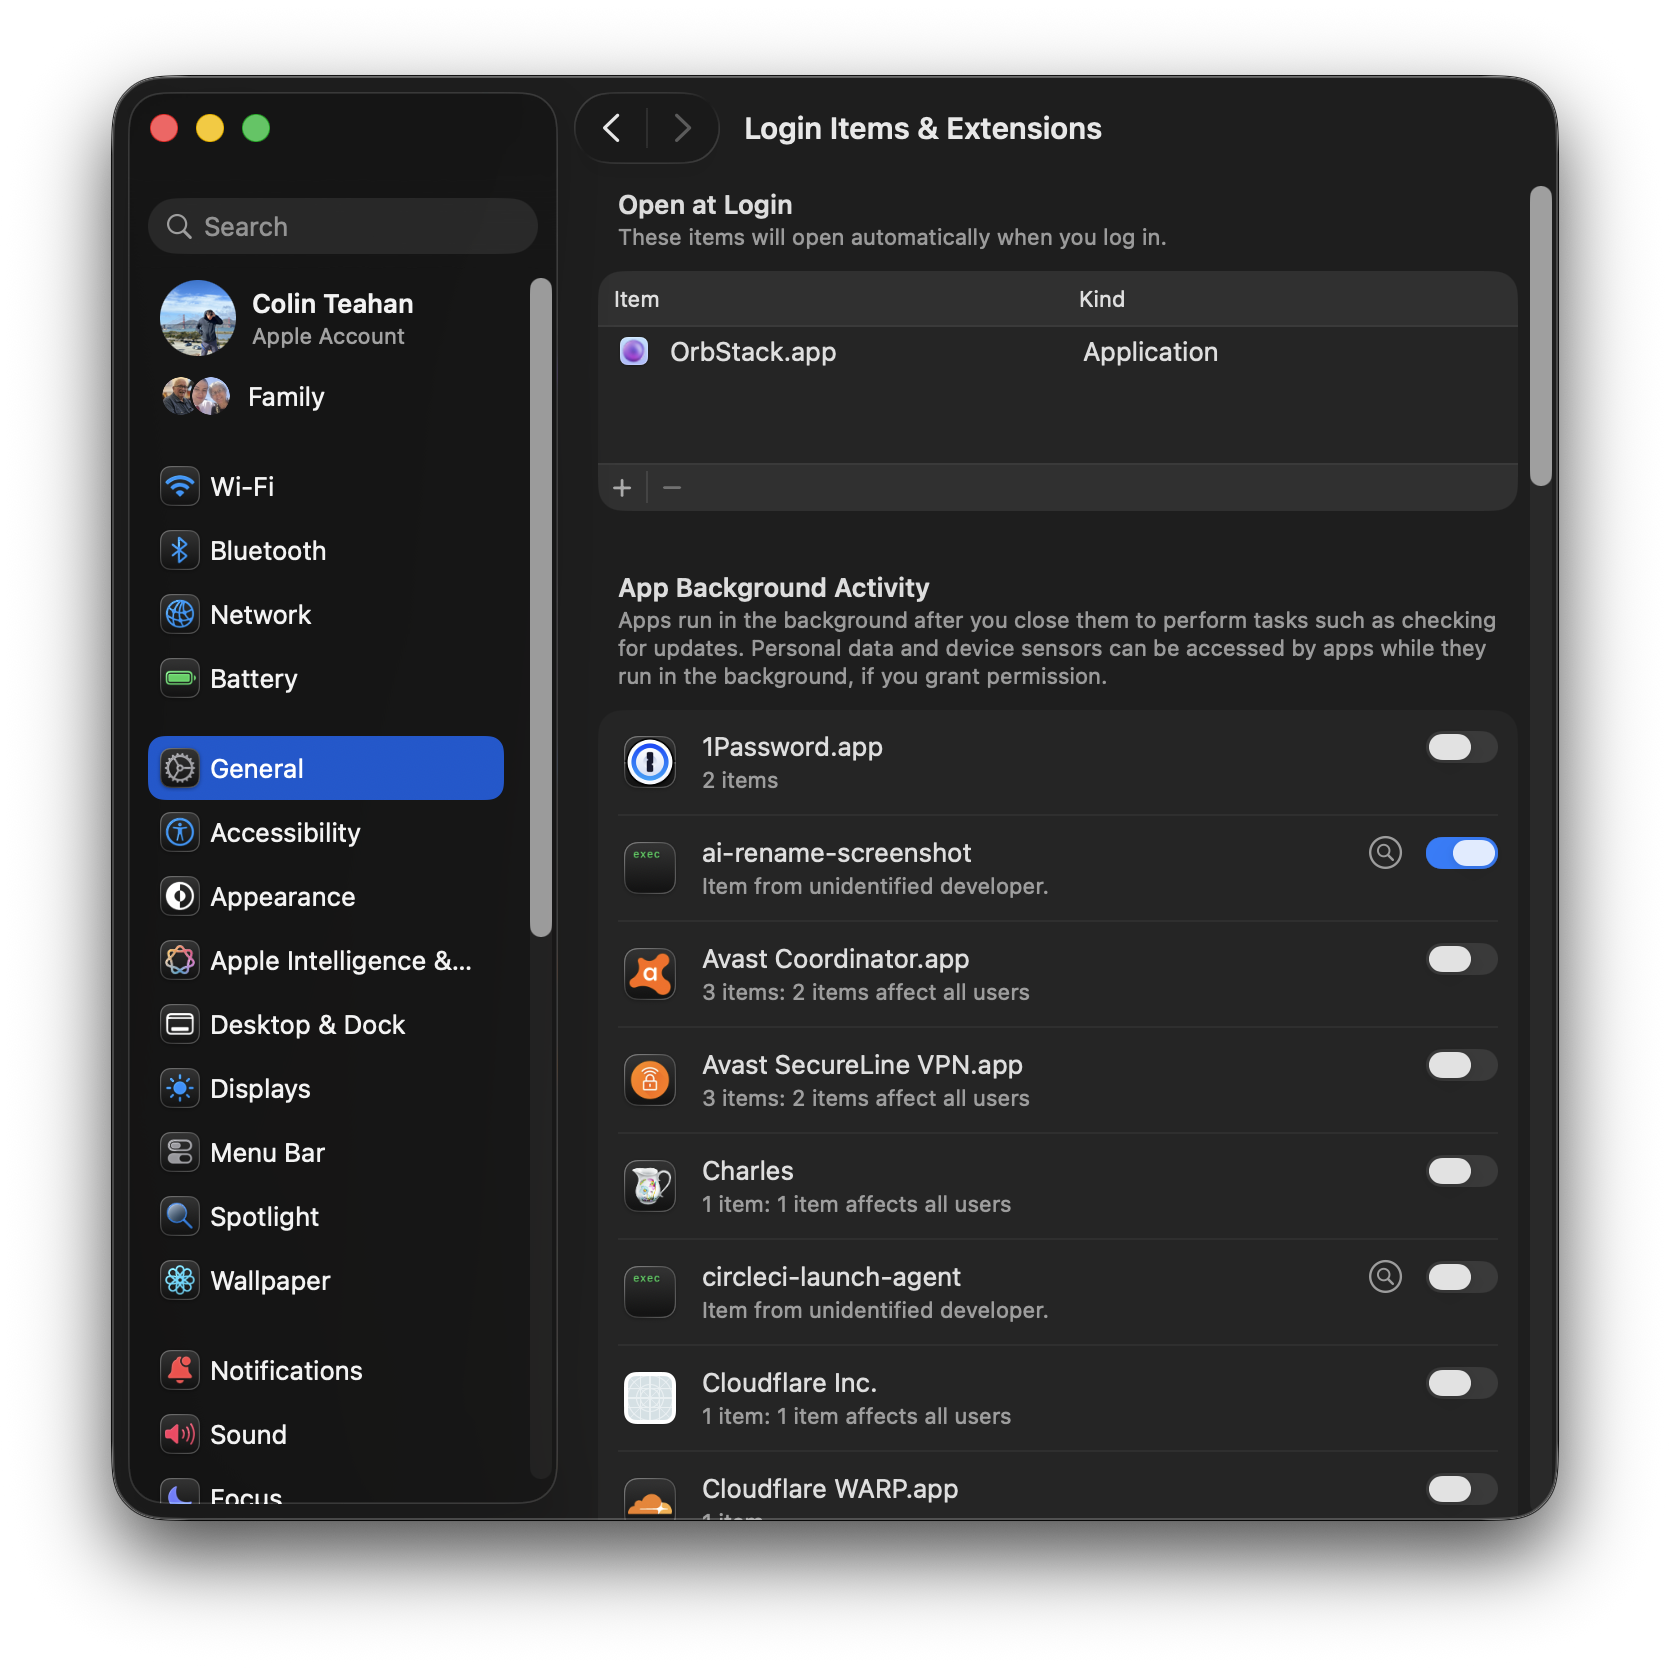Viewport: 1670px width, 1668px height.
Task: Enable Avast SecureLine VPN.app background activity
Action: [x=1462, y=1065]
